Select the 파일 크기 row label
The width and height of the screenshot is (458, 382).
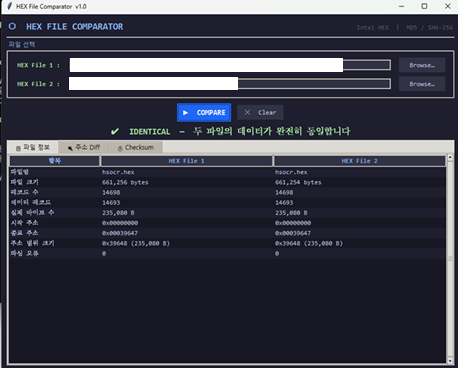coord(24,182)
